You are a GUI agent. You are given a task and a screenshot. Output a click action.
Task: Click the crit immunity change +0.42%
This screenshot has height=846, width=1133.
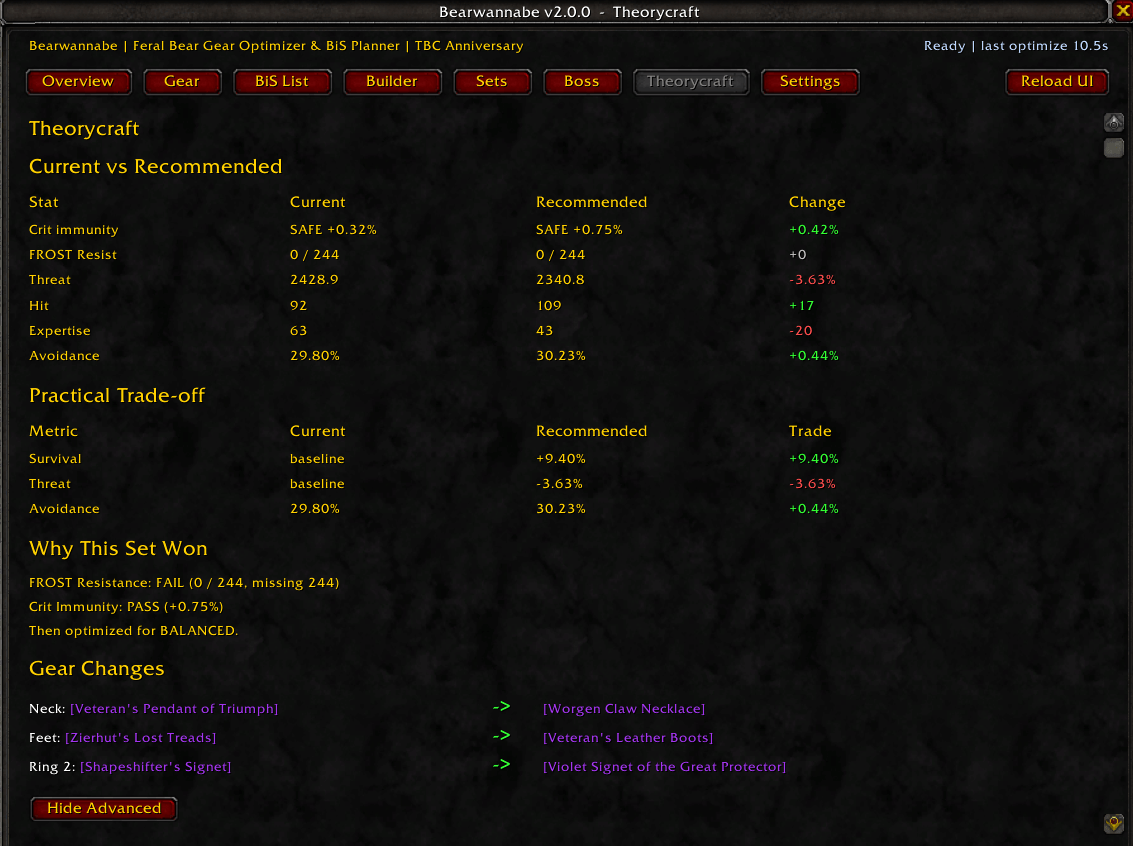(814, 230)
